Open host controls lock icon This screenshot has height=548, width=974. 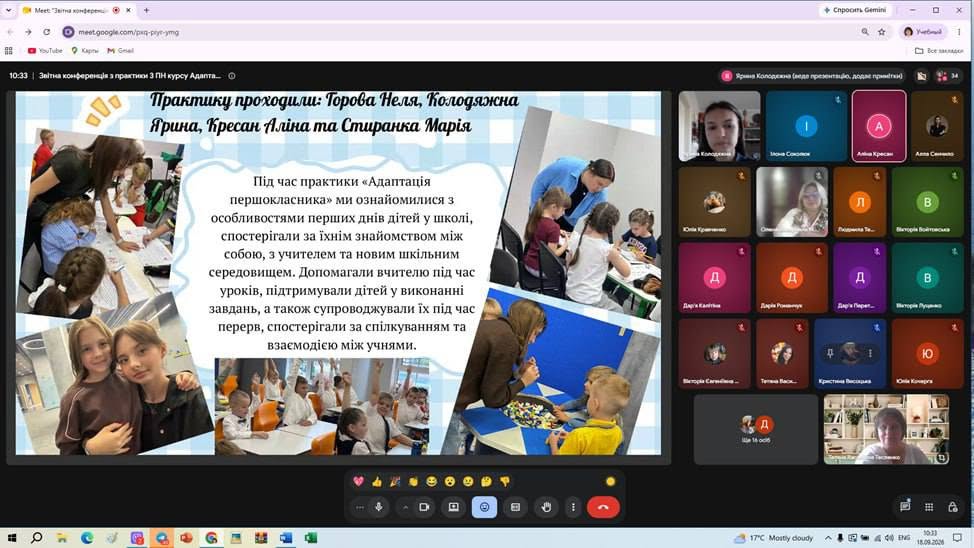[953, 507]
